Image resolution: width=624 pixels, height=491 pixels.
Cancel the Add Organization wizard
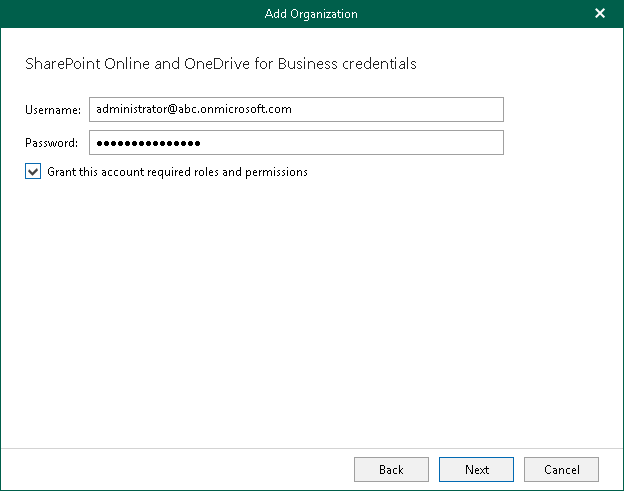pos(561,470)
